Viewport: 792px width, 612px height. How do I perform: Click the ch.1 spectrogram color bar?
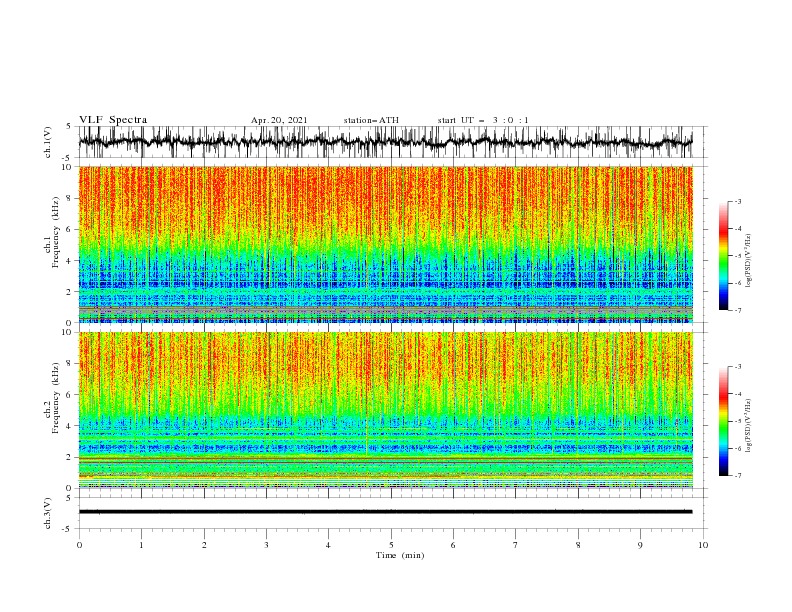pyautogui.click(x=723, y=256)
